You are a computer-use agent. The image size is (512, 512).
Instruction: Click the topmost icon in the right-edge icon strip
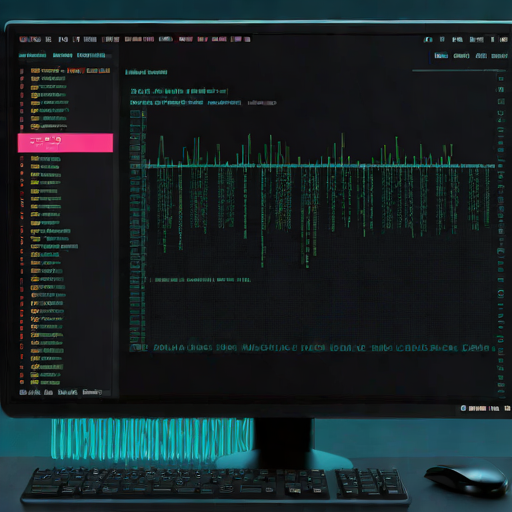[x=501, y=79]
